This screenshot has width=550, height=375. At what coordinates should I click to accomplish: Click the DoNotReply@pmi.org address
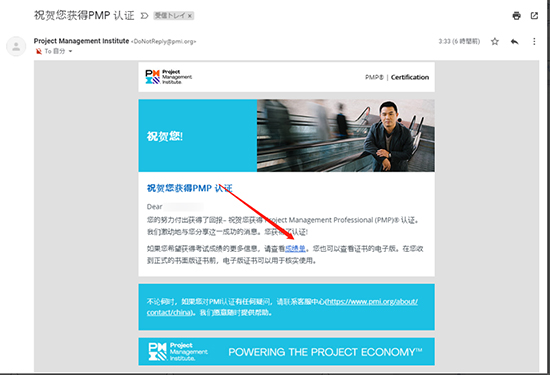coord(163,41)
